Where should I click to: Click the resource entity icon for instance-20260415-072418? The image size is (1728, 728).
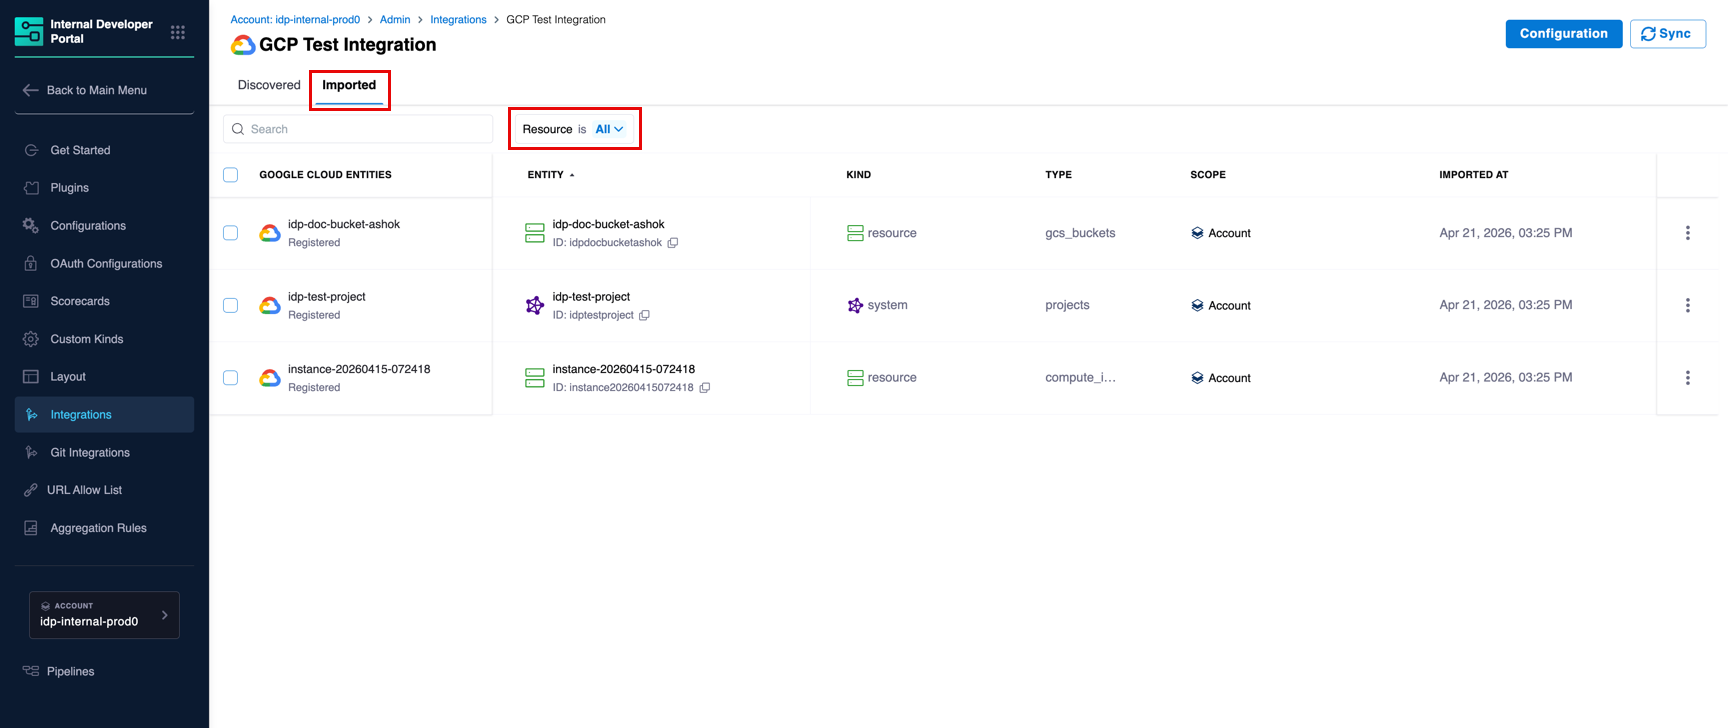[535, 378]
